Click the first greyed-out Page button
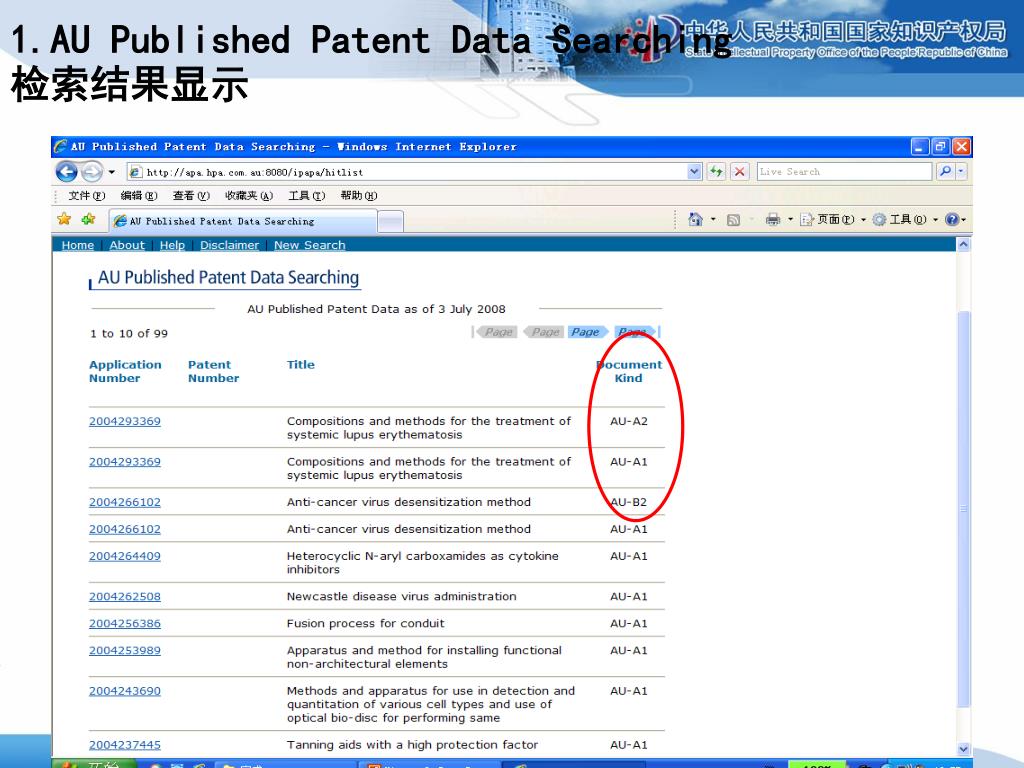Screen dimensions: 1024x768 coord(496,332)
